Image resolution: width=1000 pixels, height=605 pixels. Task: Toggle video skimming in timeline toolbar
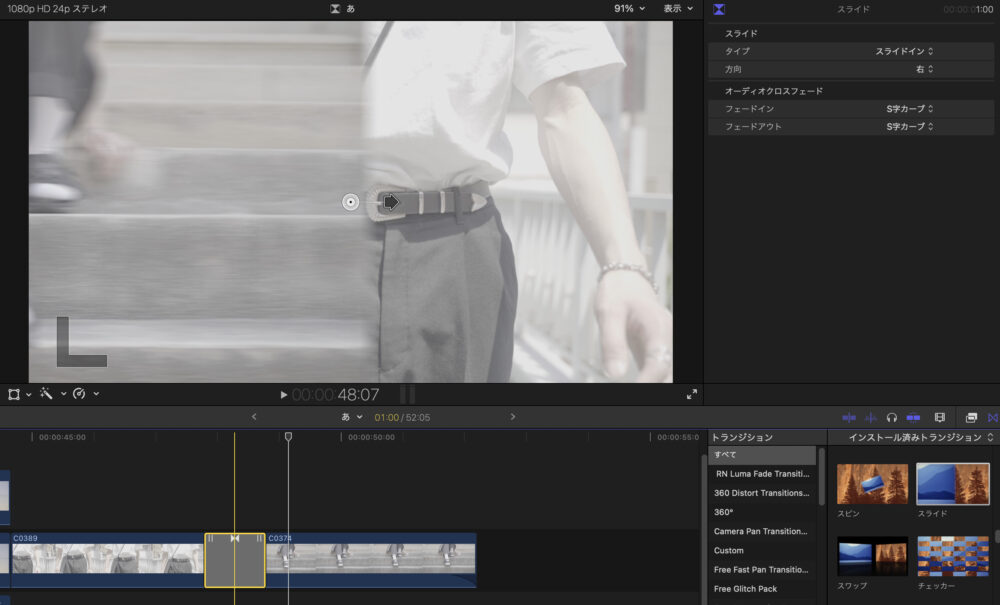coord(849,417)
